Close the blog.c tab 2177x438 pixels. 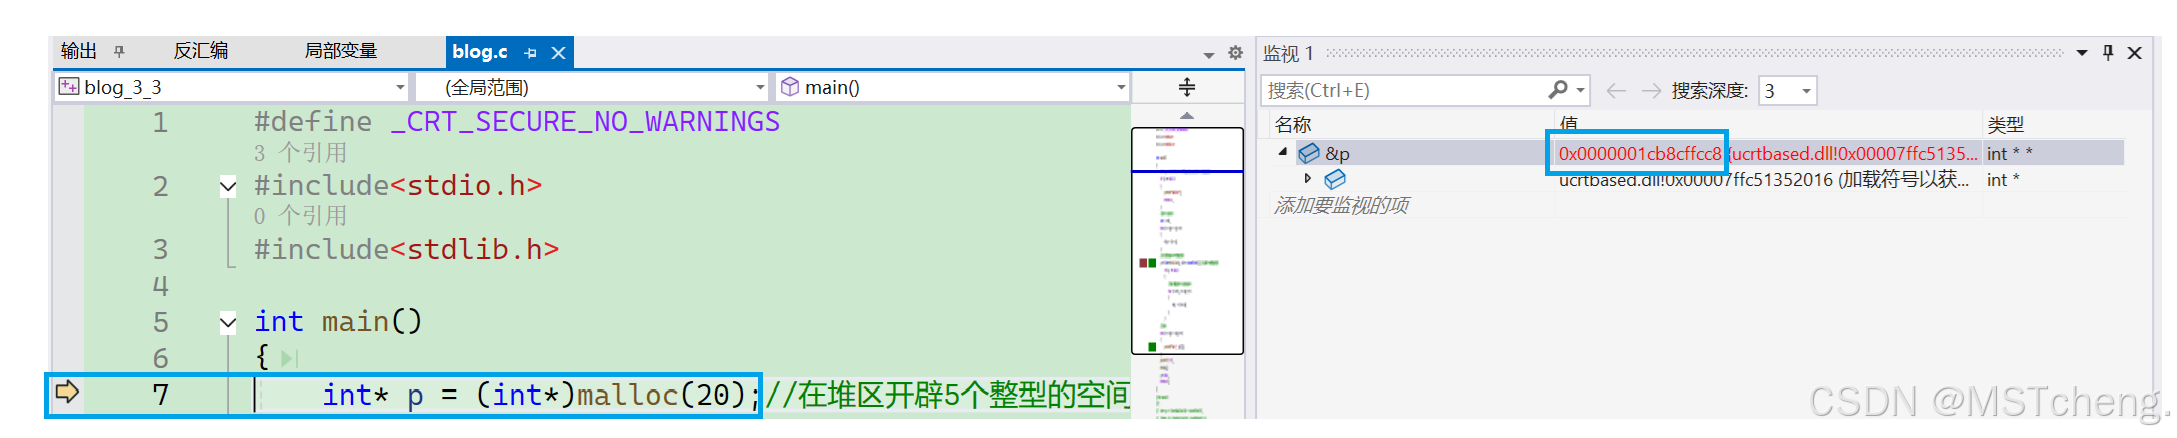(559, 53)
